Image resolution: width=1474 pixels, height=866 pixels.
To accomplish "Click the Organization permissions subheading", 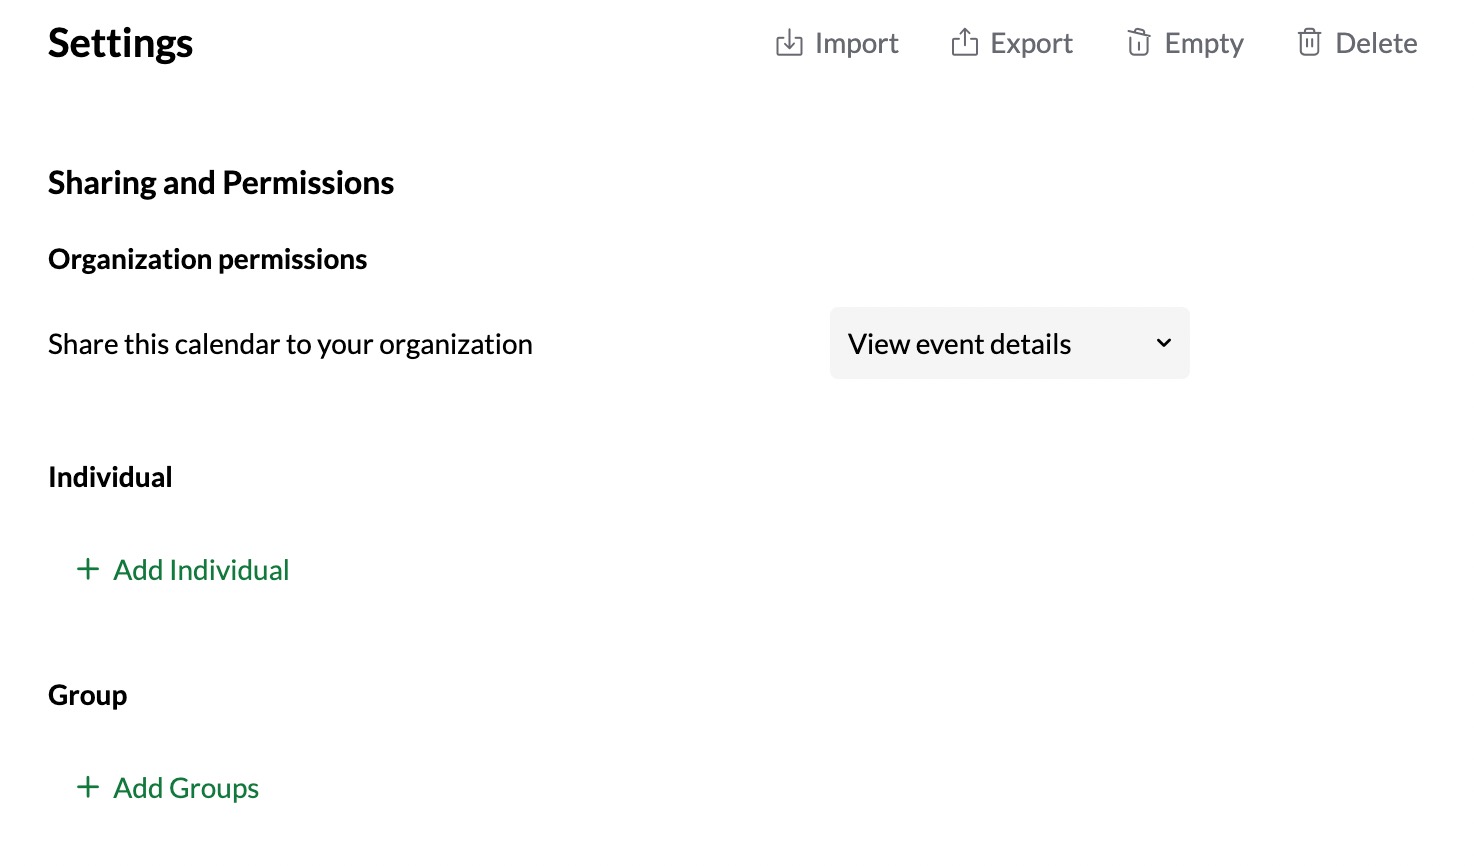I will coord(207,259).
